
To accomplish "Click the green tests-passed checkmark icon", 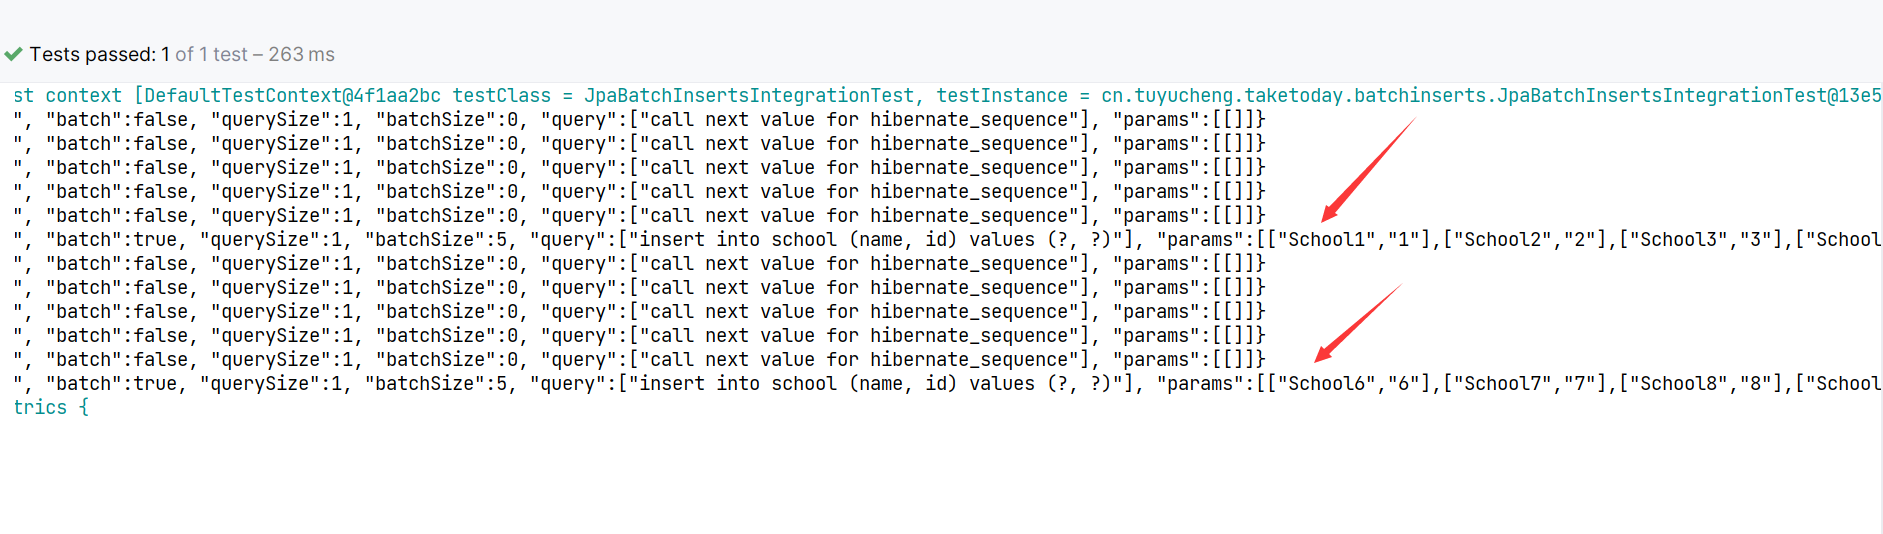I will [13, 54].
